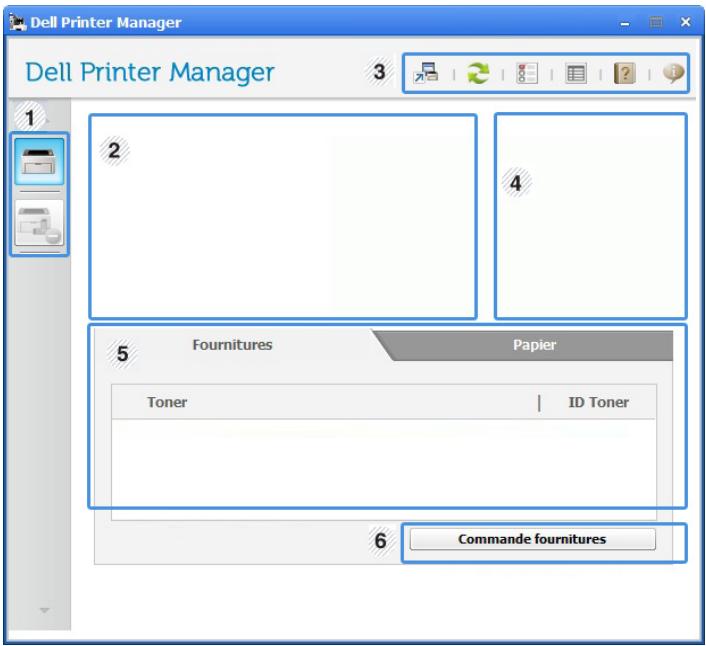Open the alert settings checklist icon
This screenshot has width=706, height=646.
[527, 73]
